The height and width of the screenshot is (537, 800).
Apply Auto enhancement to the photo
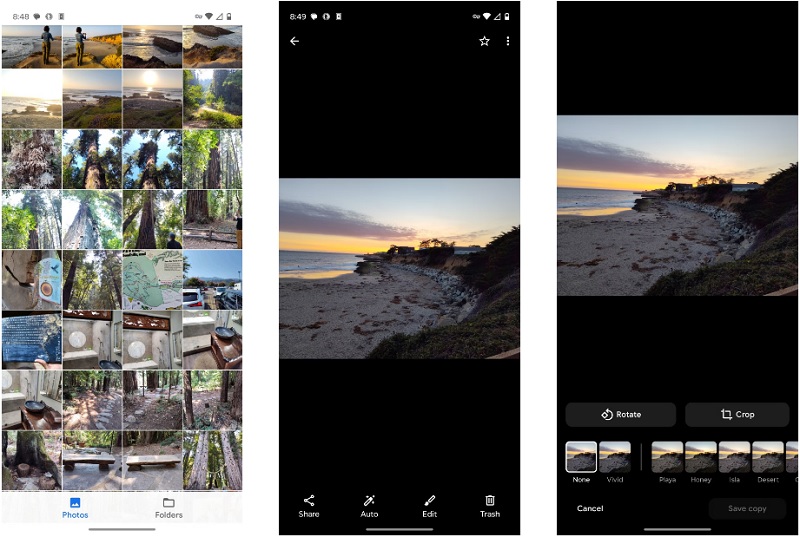tap(369, 506)
